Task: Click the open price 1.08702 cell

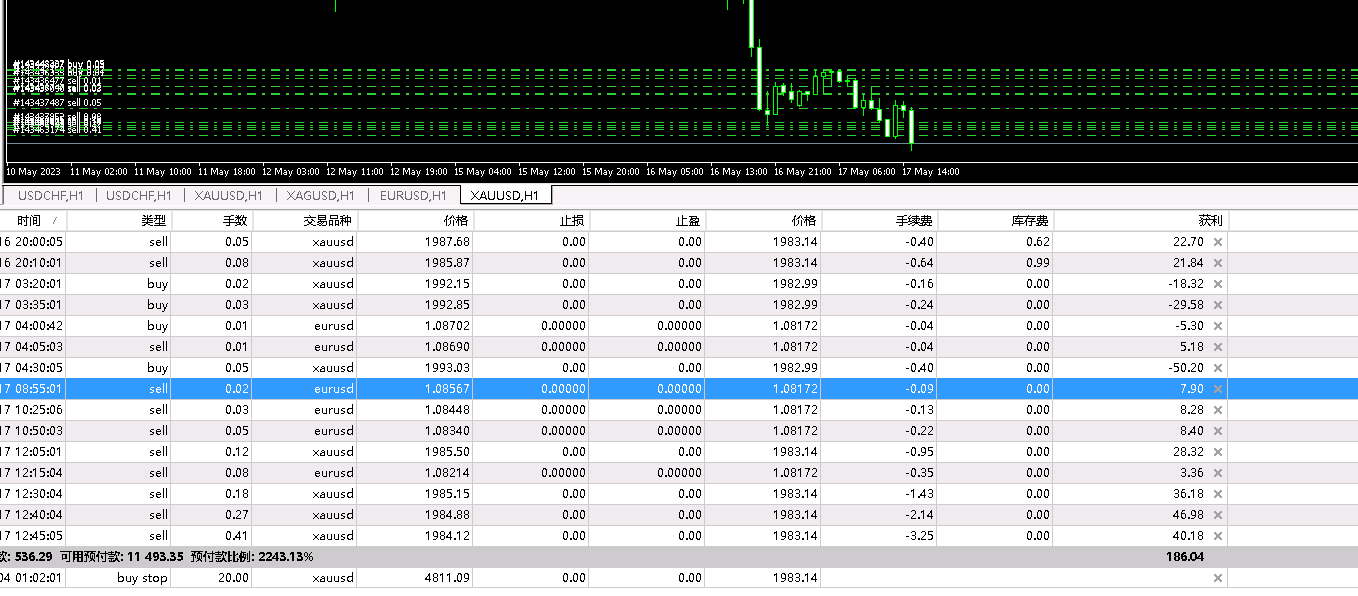Action: (x=447, y=326)
